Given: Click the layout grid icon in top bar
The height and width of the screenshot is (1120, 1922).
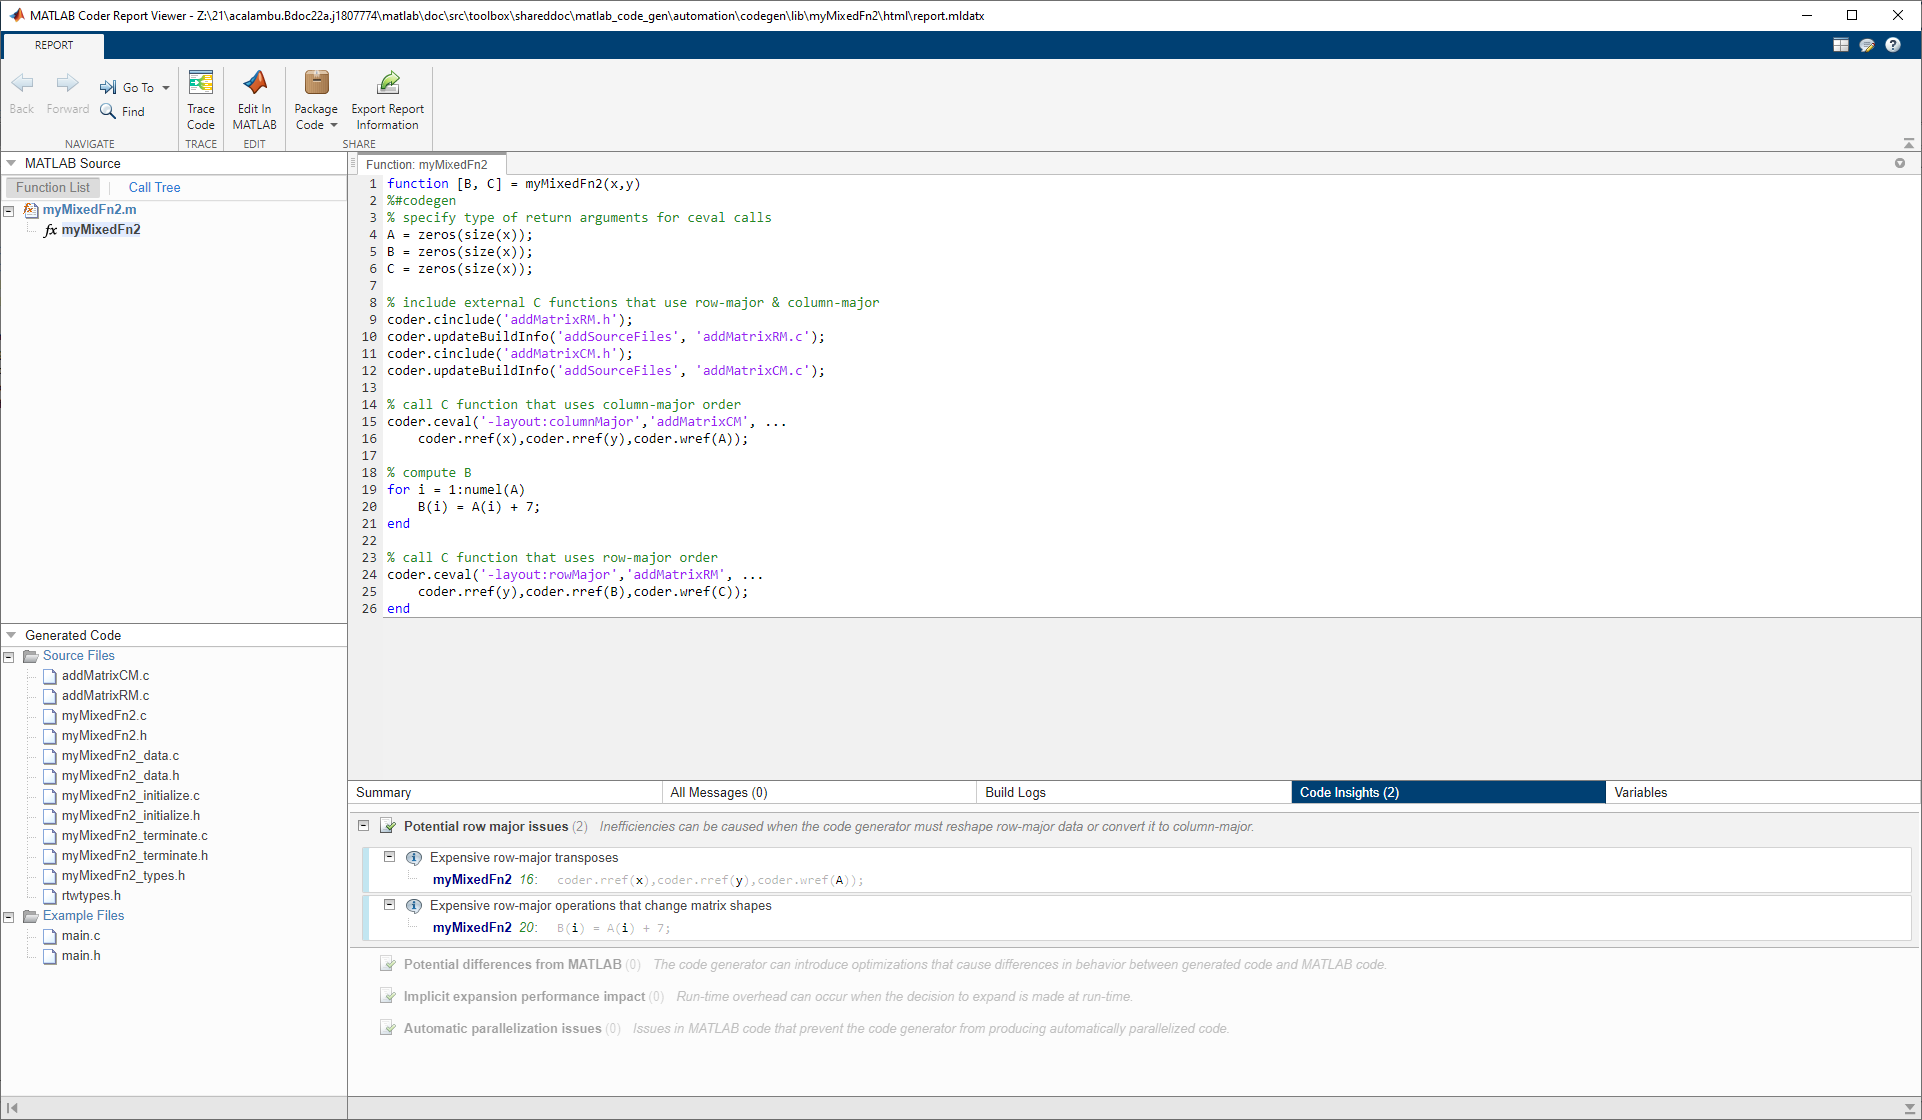Looking at the screenshot, I should click(1841, 45).
